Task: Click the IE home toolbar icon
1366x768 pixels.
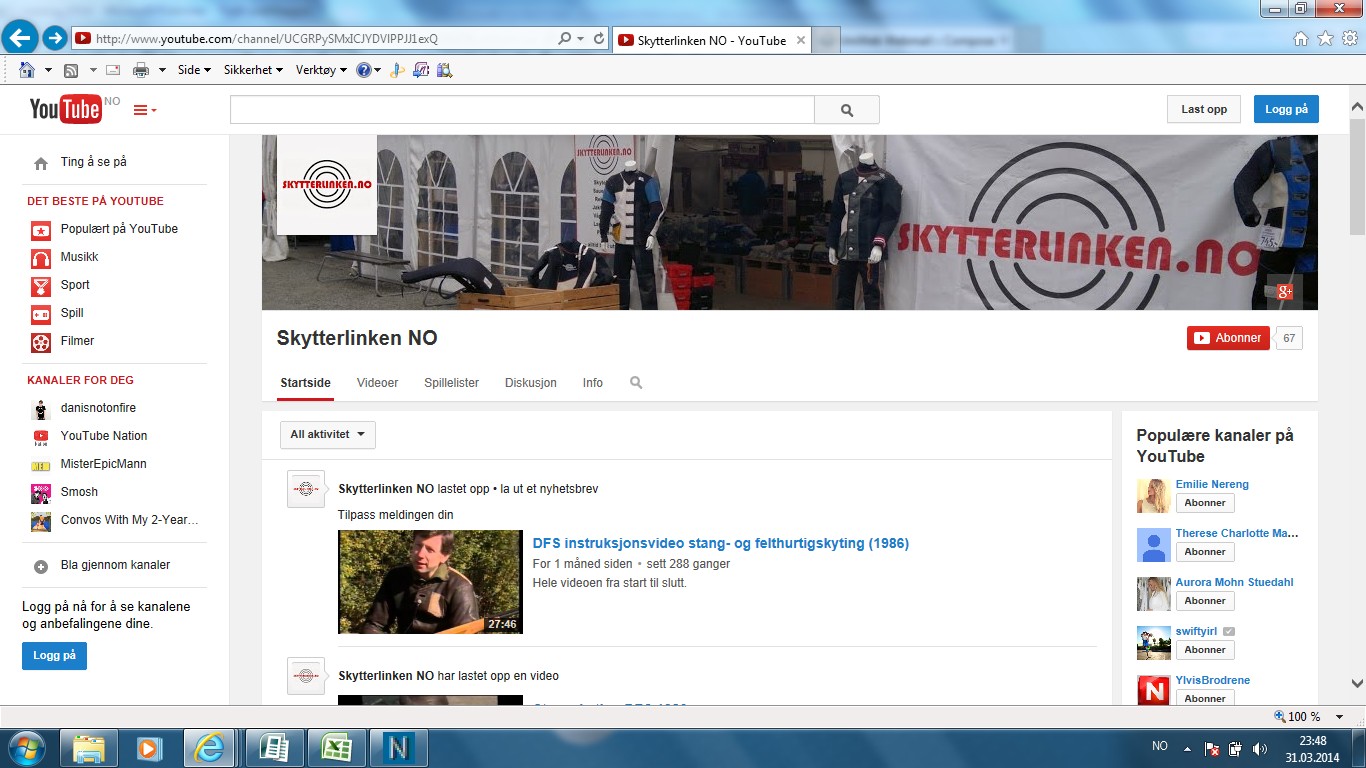Action: click(x=27, y=70)
